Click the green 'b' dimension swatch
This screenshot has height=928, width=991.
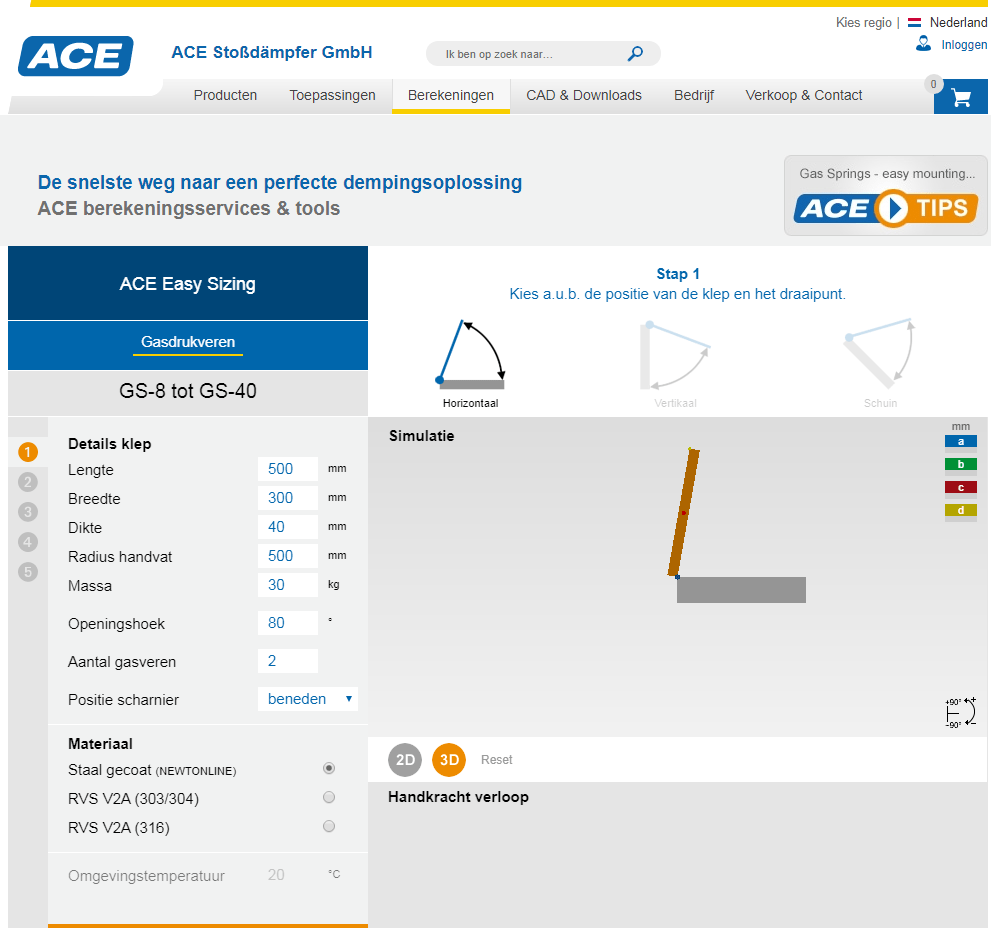point(961,465)
